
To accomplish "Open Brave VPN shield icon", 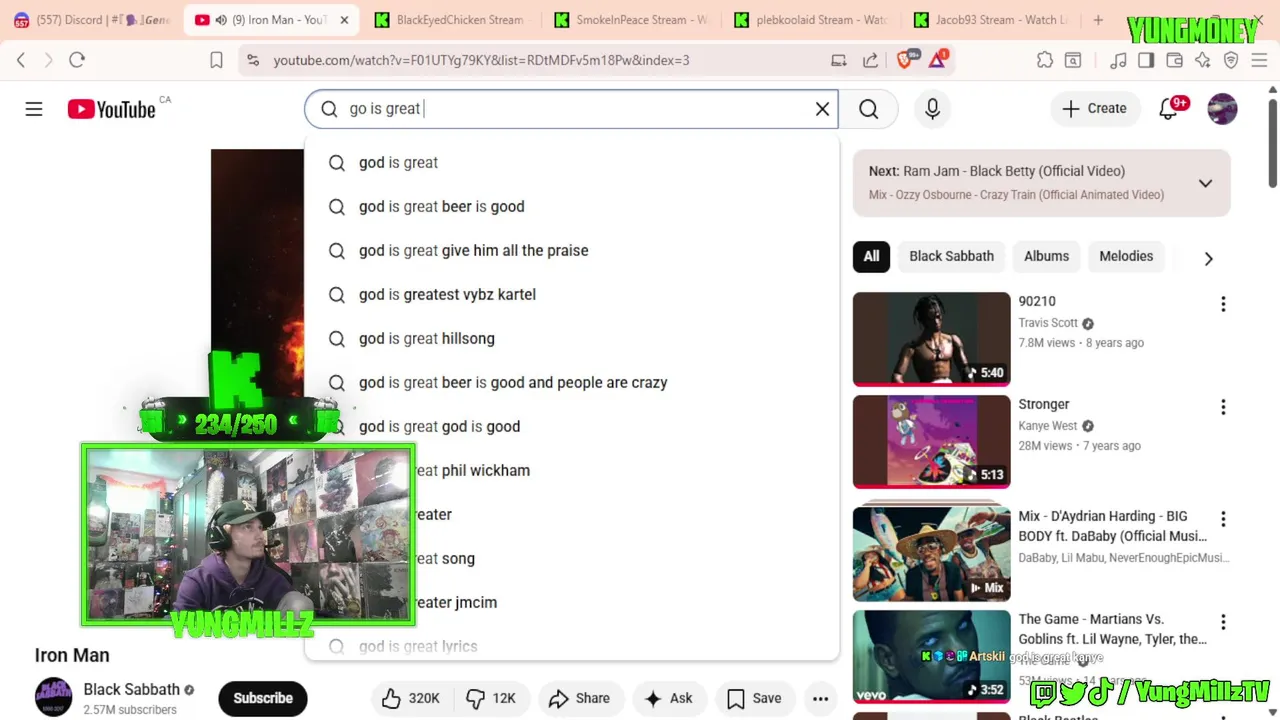I will (x=1231, y=60).
